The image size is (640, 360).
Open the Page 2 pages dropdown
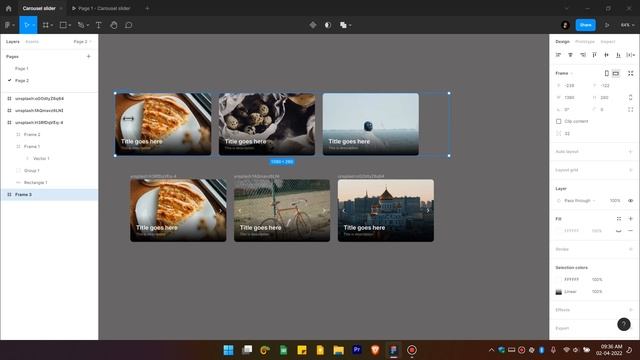(x=82, y=42)
